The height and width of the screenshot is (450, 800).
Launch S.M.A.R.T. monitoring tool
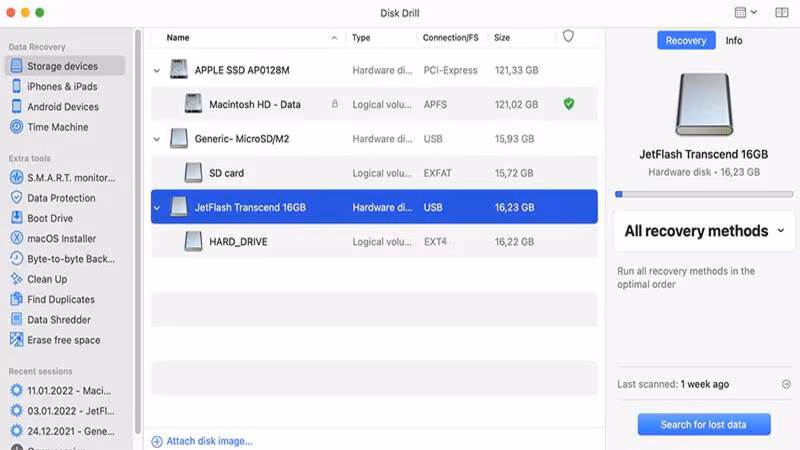point(63,178)
